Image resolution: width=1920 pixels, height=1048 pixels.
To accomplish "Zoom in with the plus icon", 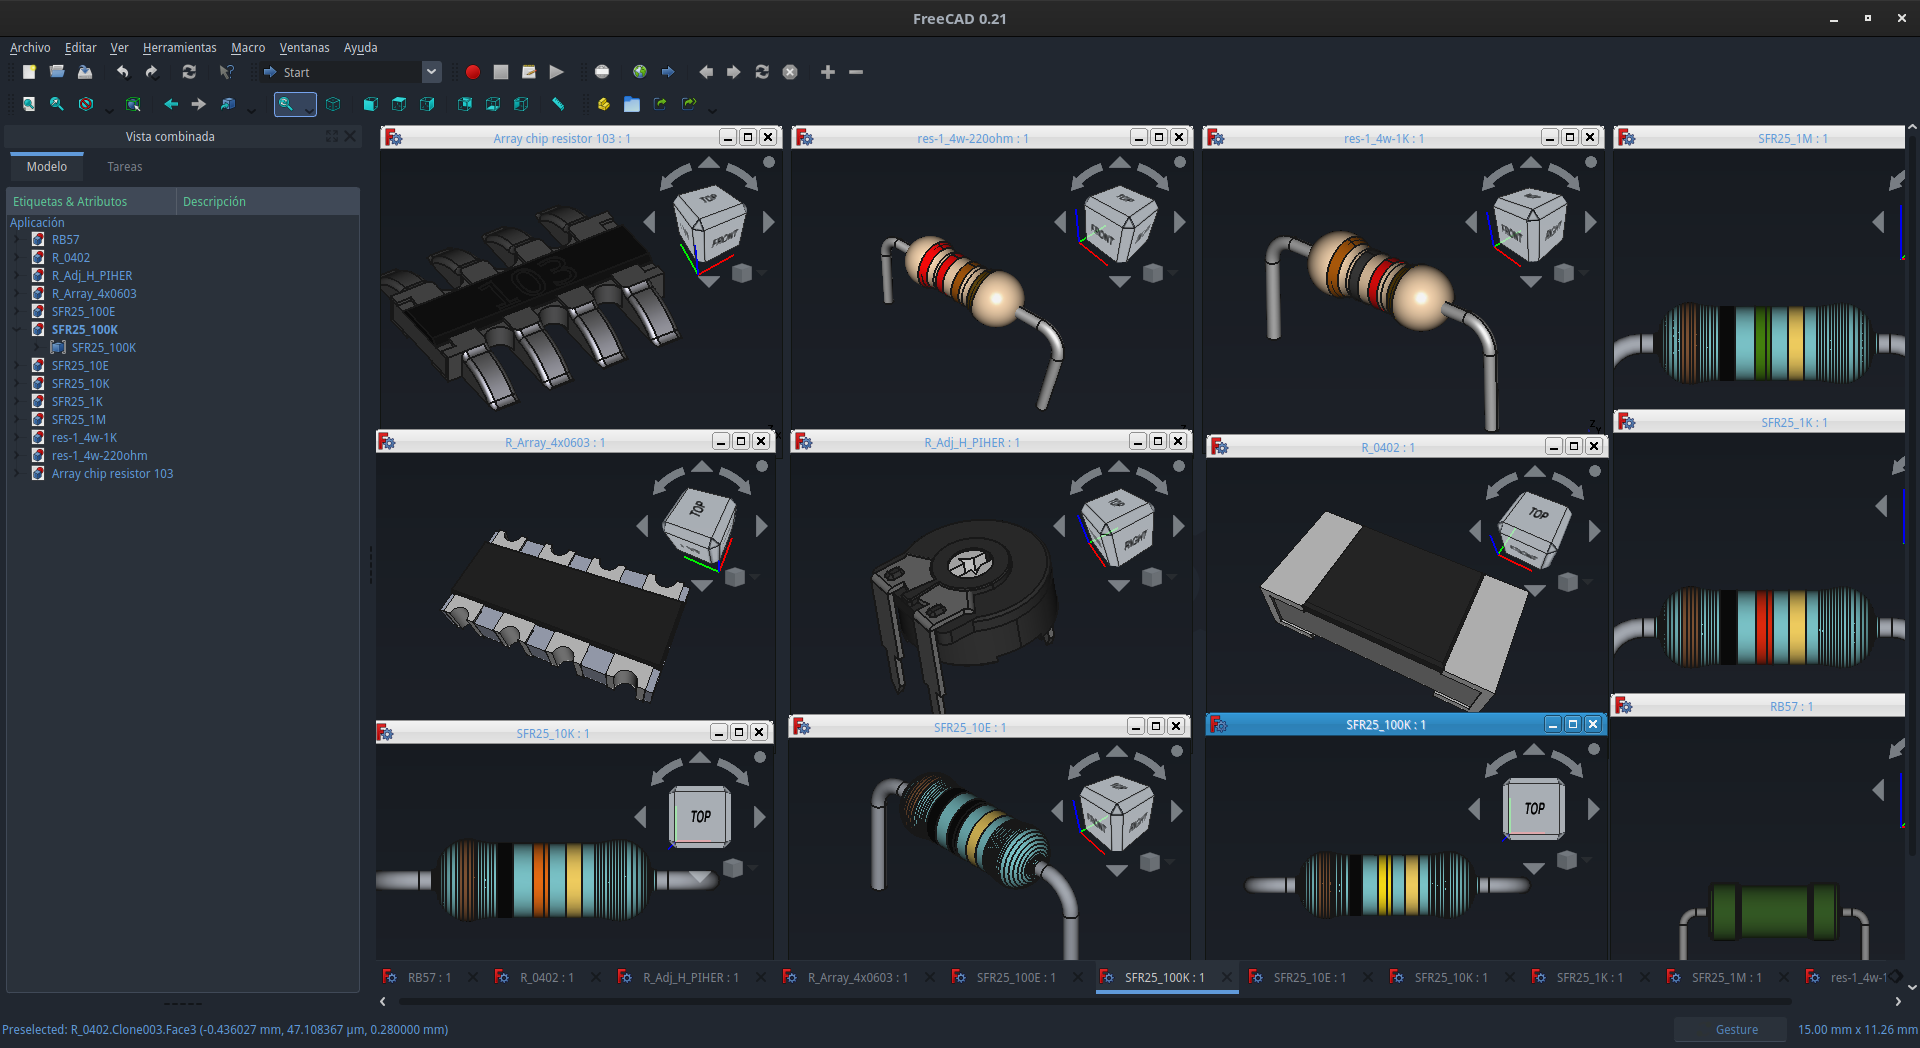I will coord(828,72).
